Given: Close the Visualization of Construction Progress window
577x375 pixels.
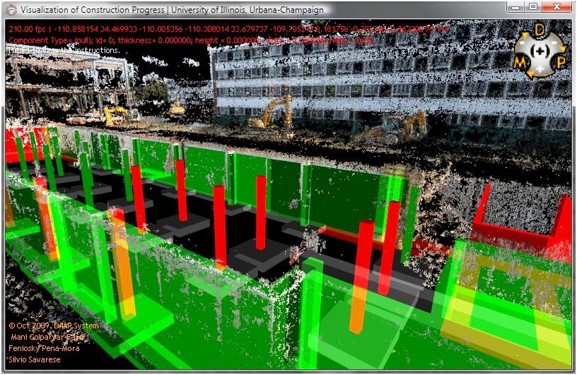Looking at the screenshot, I should tap(557, 7).
